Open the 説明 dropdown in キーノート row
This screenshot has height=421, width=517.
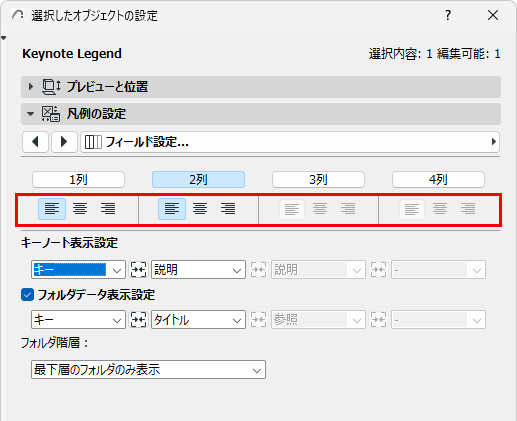click(198, 270)
